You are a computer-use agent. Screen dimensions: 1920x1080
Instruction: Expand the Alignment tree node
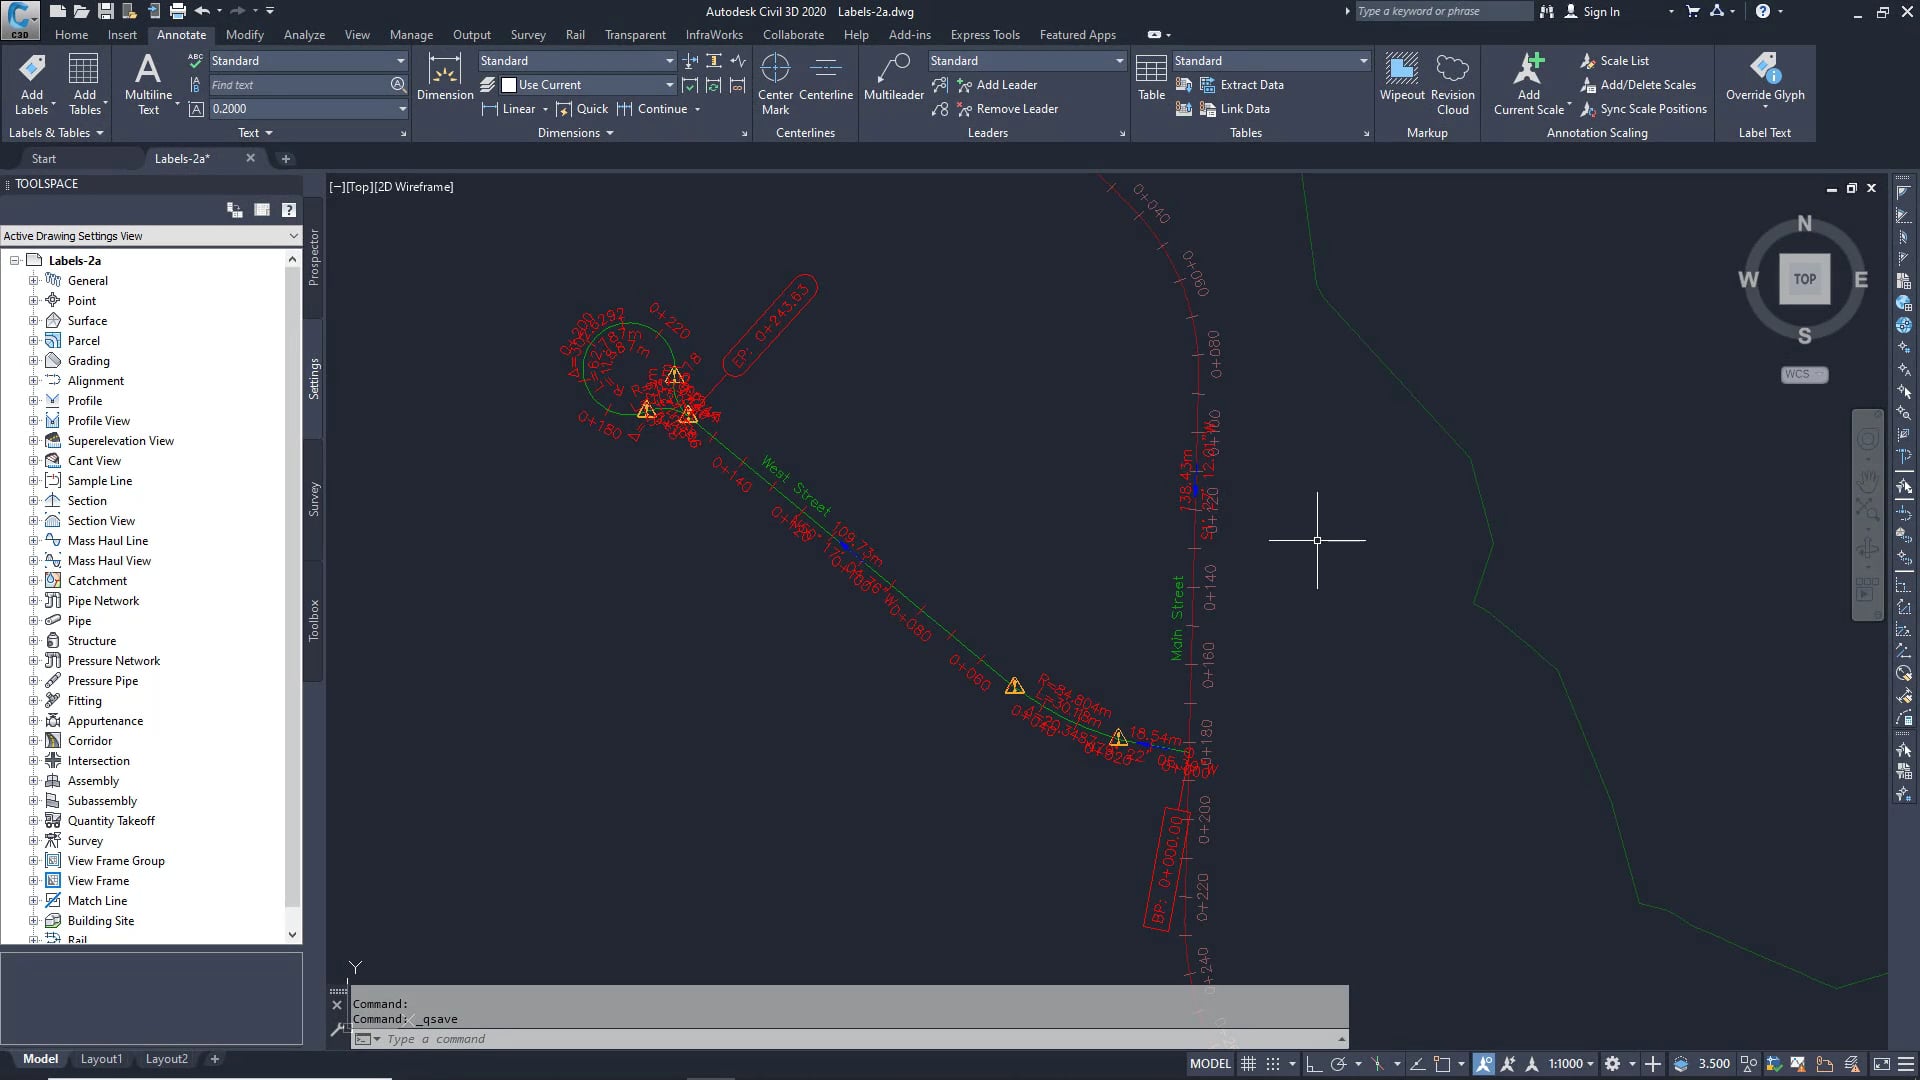[33, 381]
